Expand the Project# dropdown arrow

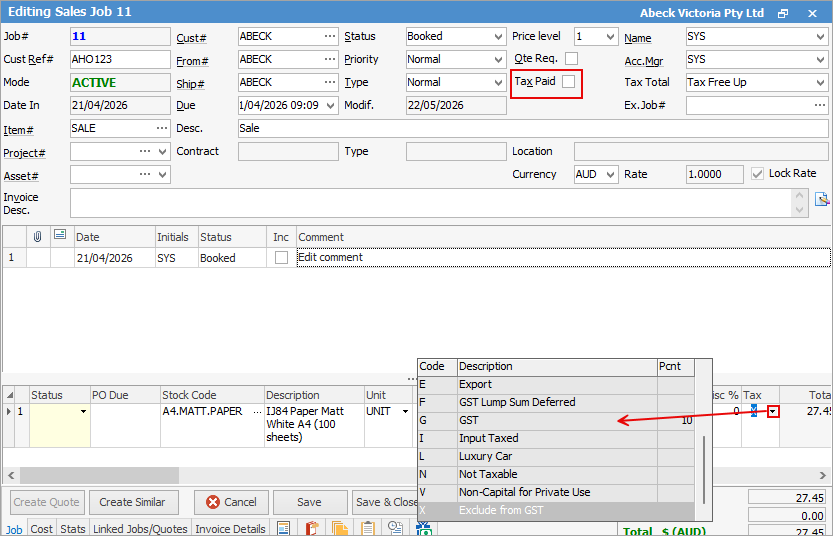[163, 151]
